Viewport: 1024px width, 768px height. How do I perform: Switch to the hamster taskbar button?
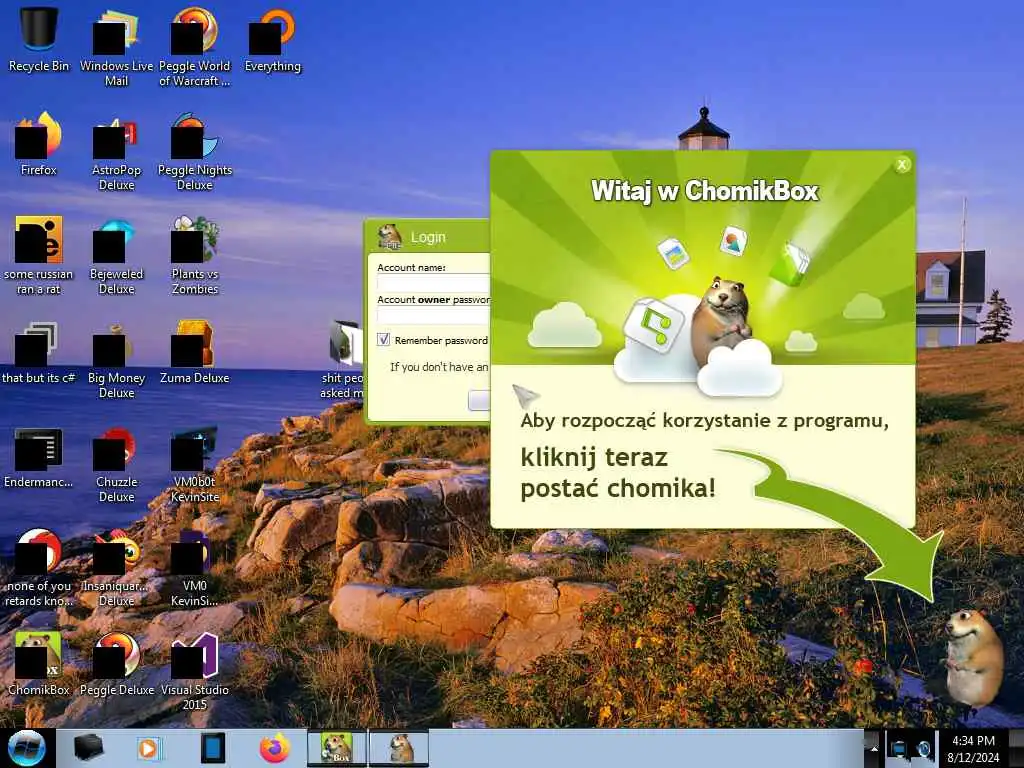tap(400, 748)
